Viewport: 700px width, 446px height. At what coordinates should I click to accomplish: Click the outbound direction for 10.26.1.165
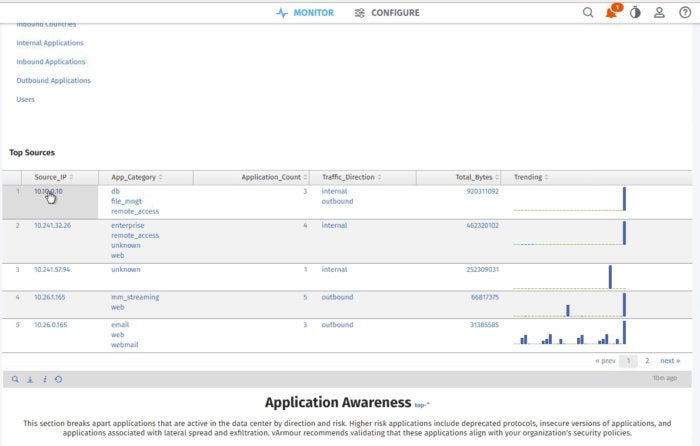[337, 297]
